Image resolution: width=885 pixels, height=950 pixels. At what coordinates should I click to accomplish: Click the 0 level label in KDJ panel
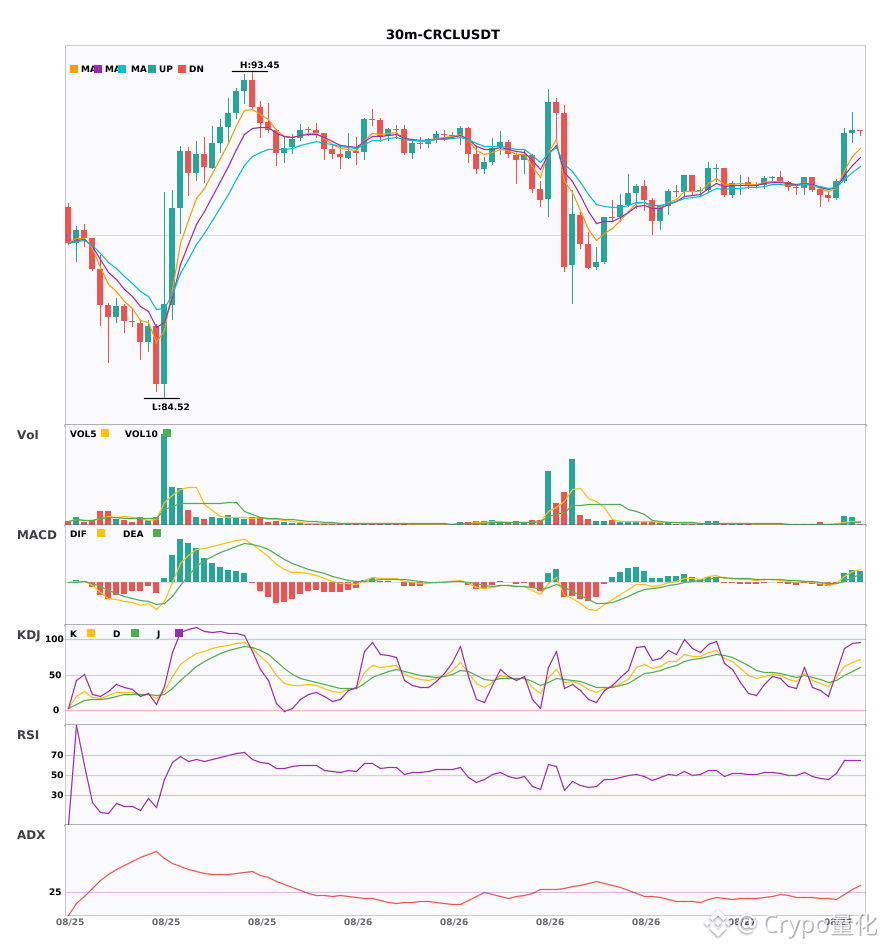(56, 710)
